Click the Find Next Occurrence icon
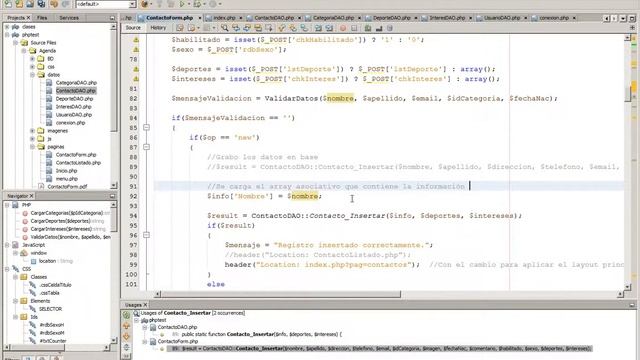This screenshot has width=640, height=360. tap(247, 28)
